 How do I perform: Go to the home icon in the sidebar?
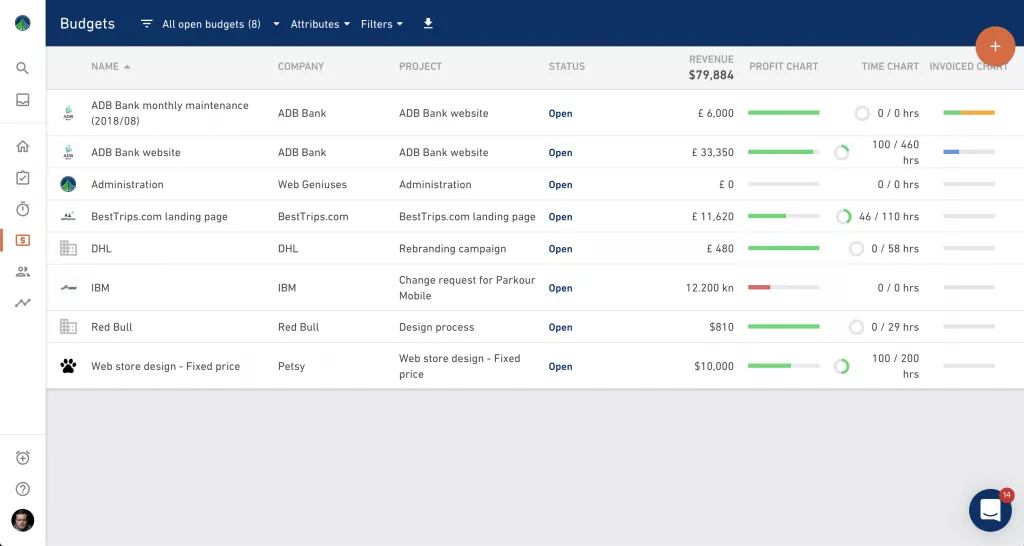(22, 146)
